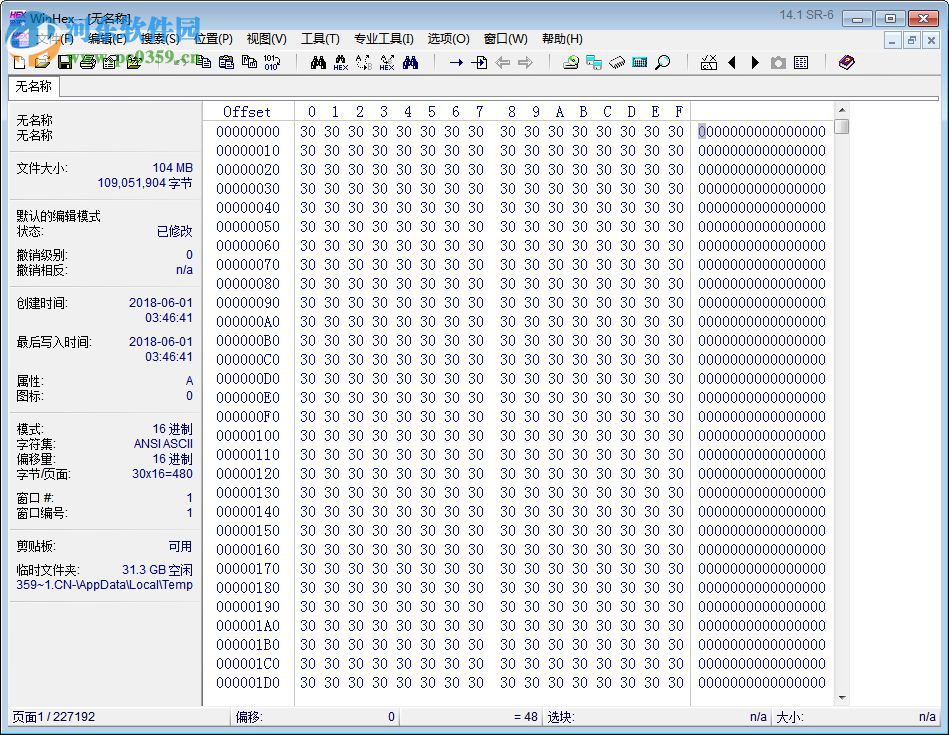The width and height of the screenshot is (949, 735).
Task: Click the Print icon in toolbar
Action: [x=87, y=62]
